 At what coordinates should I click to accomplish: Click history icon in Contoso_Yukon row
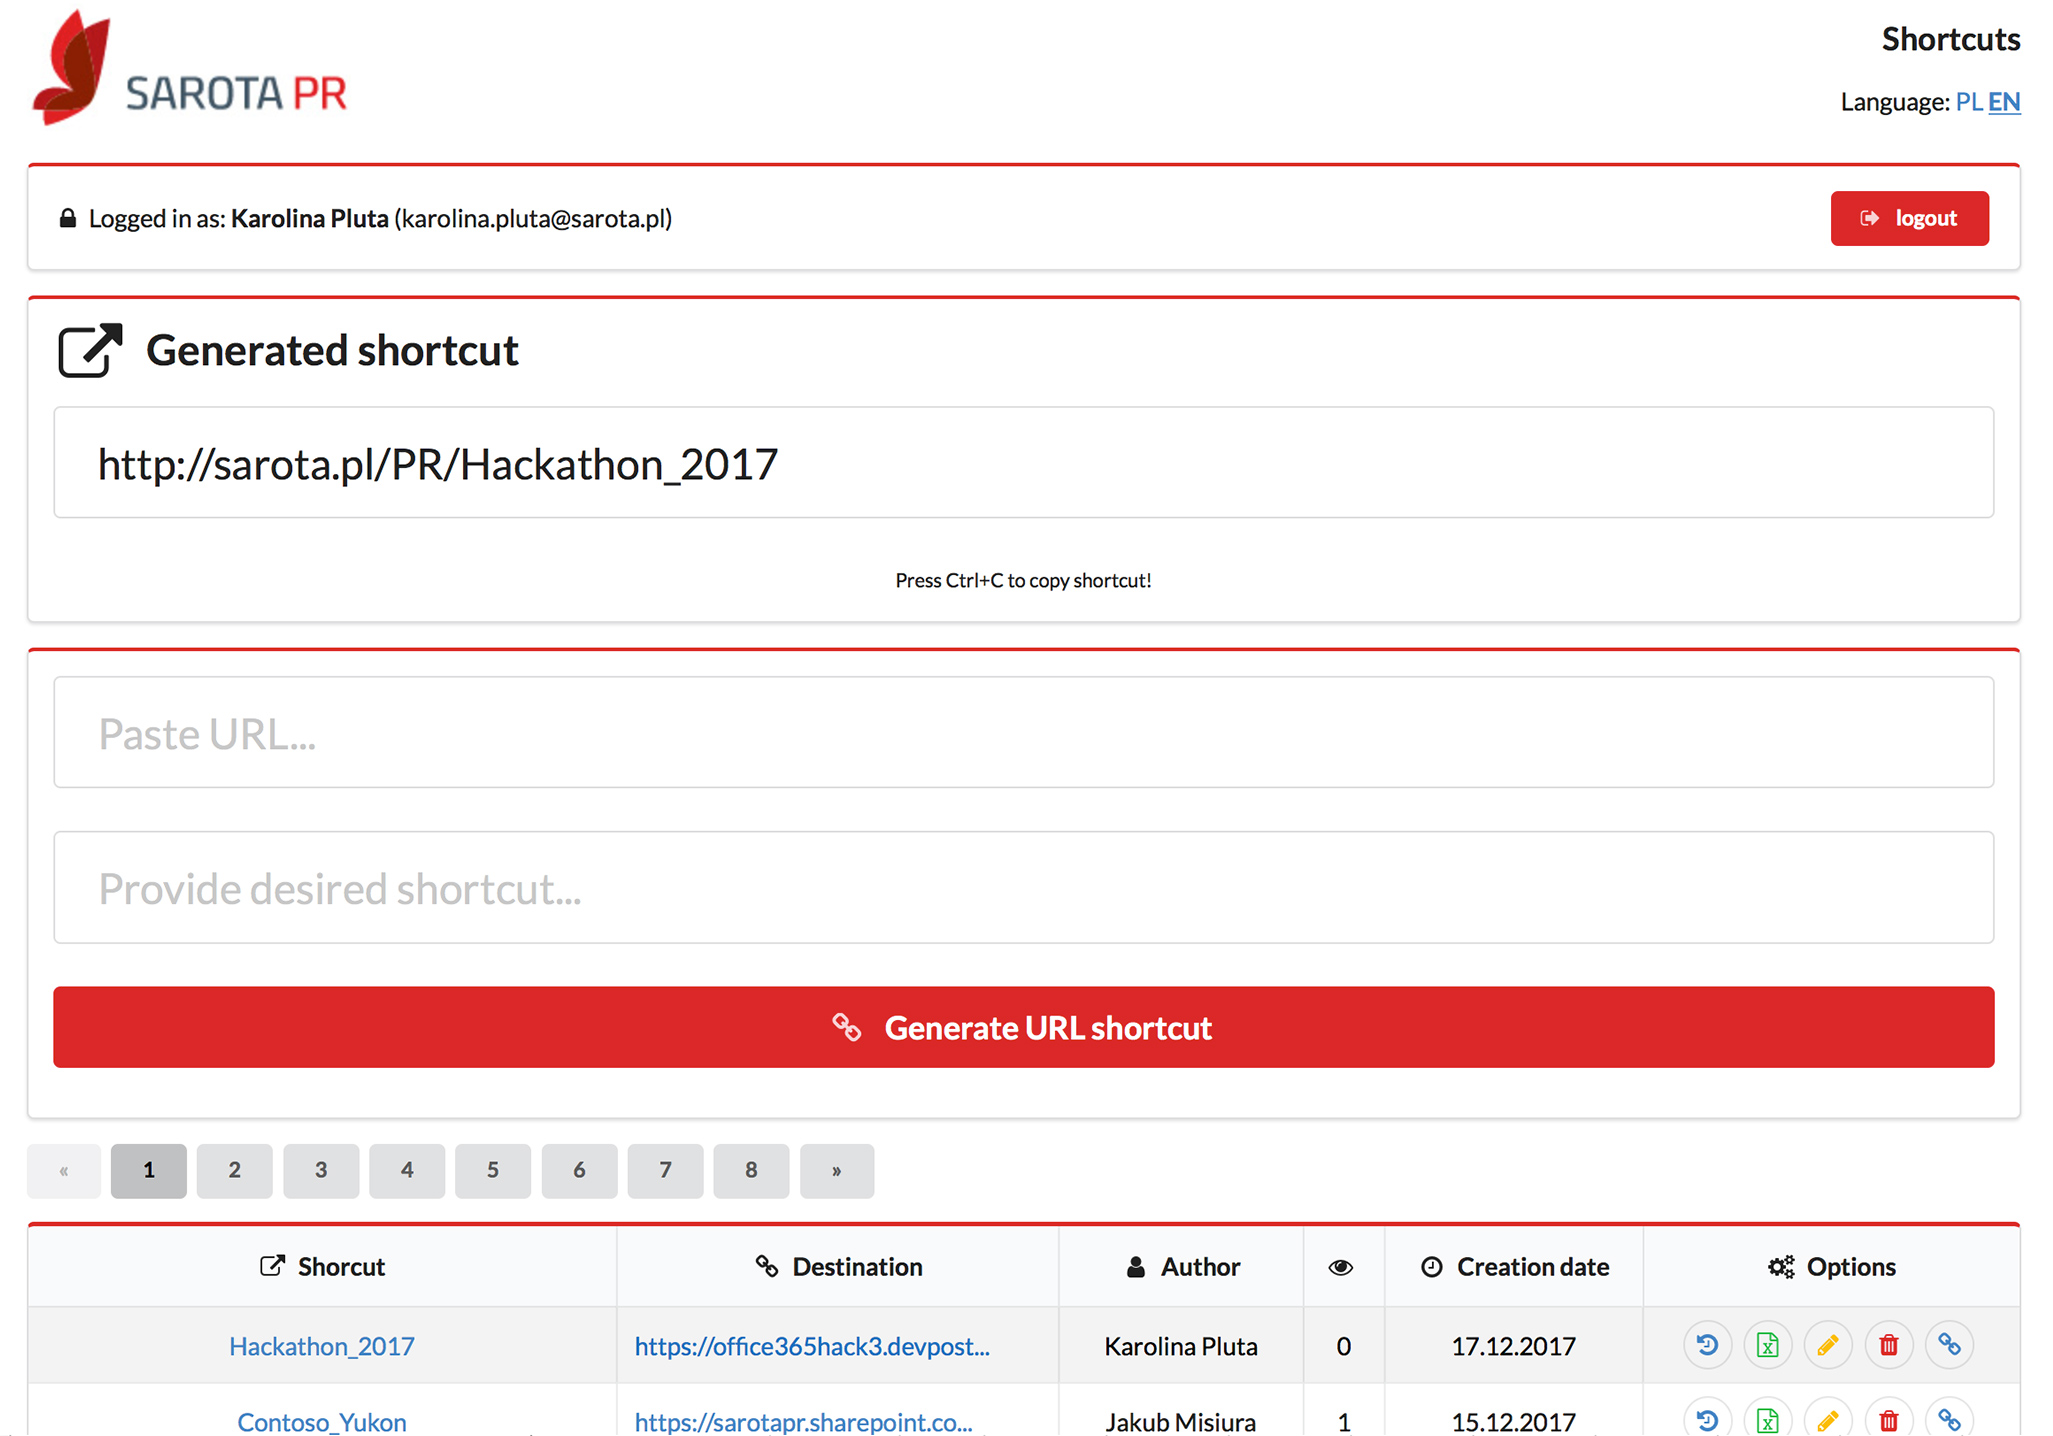1707,1420
